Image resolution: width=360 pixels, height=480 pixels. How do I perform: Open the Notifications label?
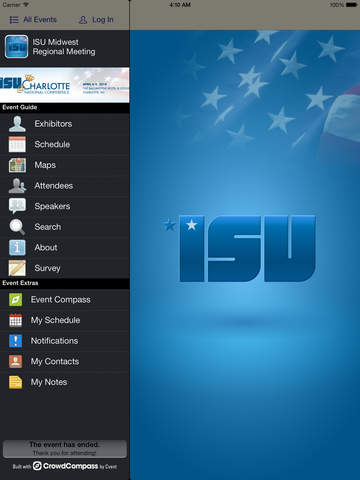click(x=54, y=341)
